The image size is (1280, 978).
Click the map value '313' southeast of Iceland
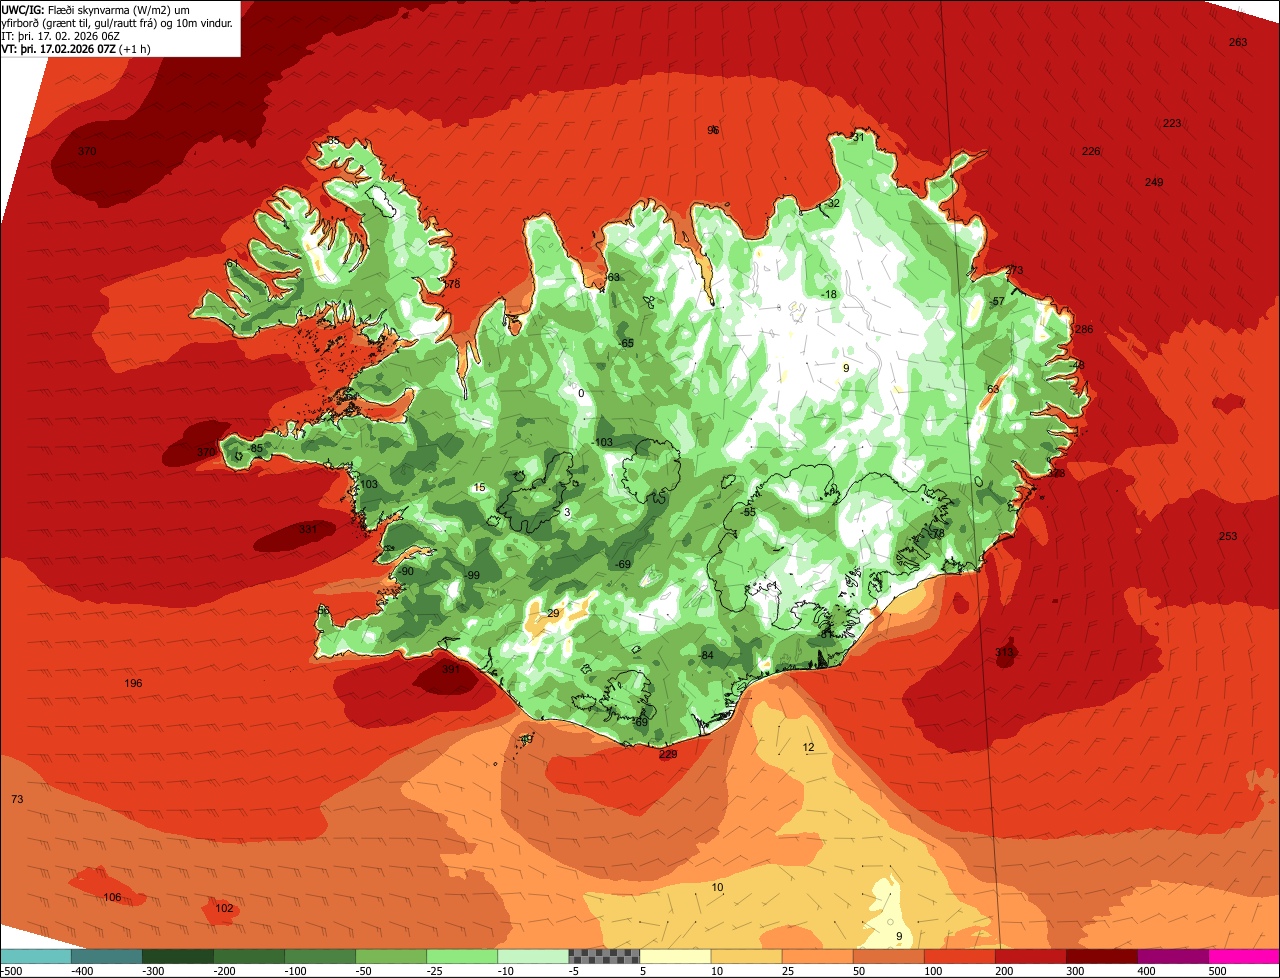point(1004,652)
